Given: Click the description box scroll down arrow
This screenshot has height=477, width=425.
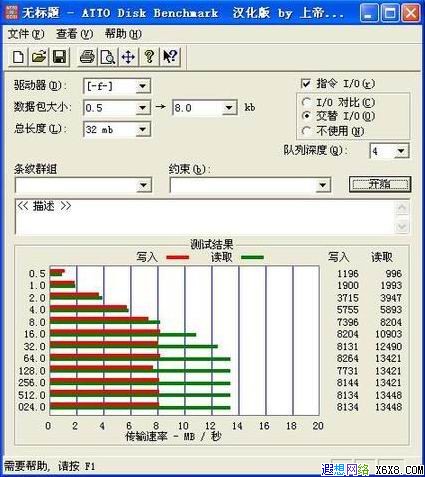Looking at the screenshot, I should (402, 227).
